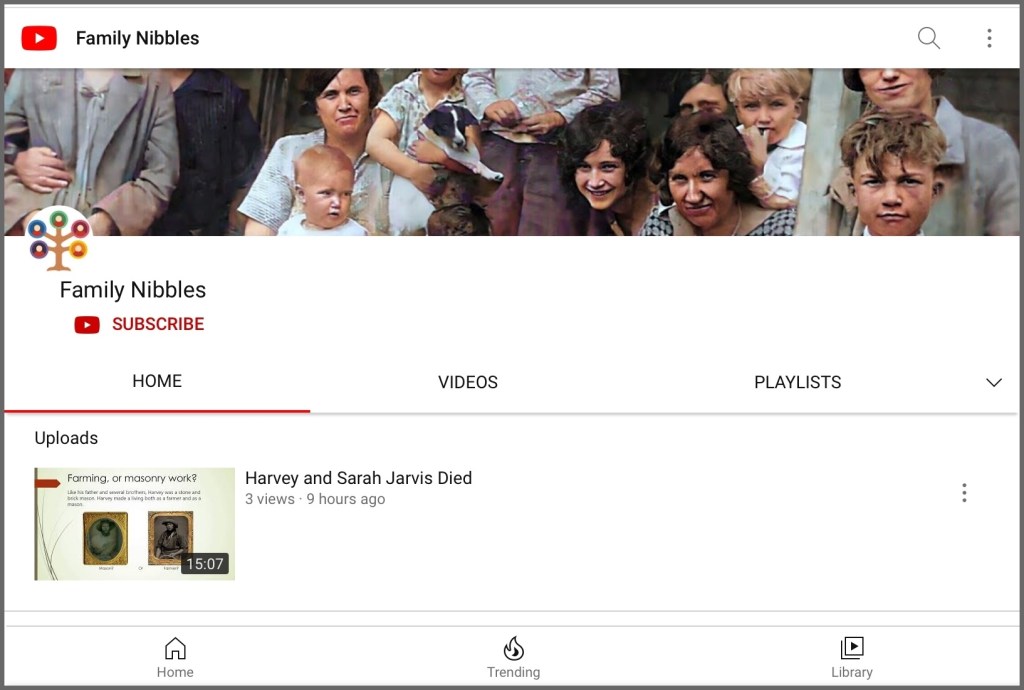This screenshot has height=690, width=1024.
Task: Click the red YouTube icon beside Subscribe
Action: tap(87, 324)
